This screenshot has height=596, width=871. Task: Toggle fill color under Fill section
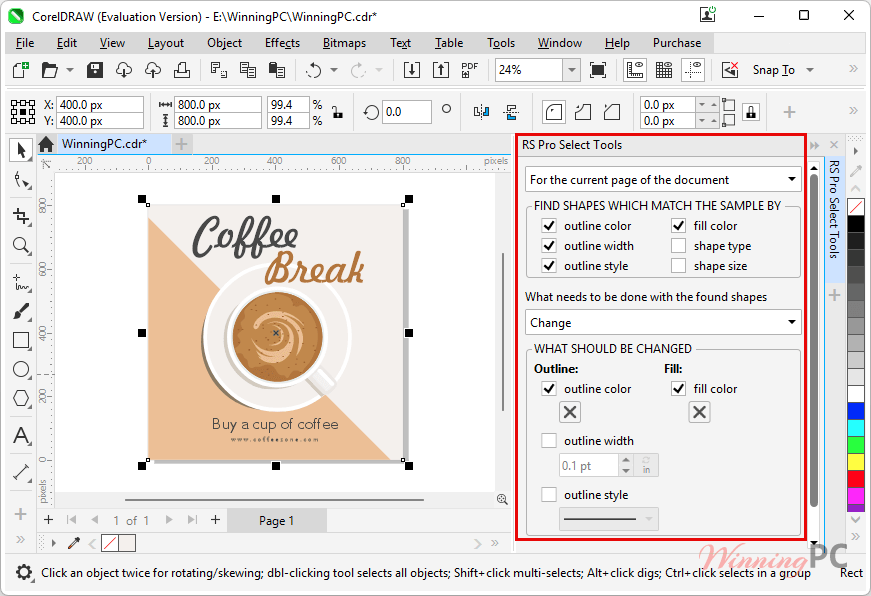(x=678, y=388)
